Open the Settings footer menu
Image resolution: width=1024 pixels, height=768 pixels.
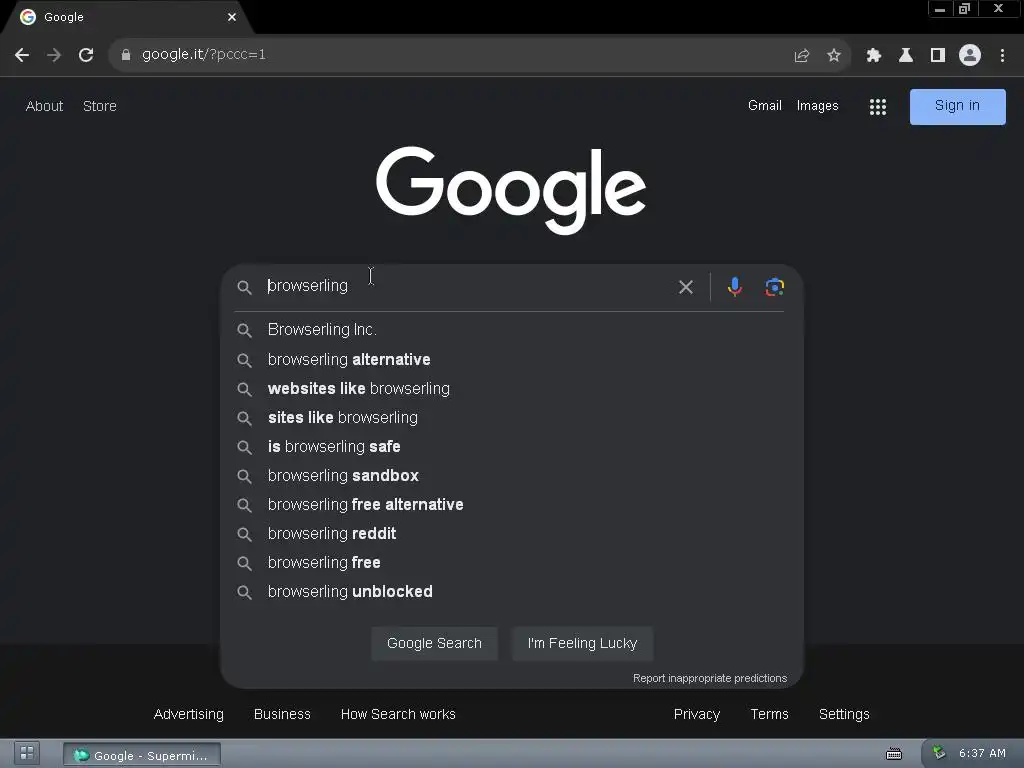(x=844, y=714)
